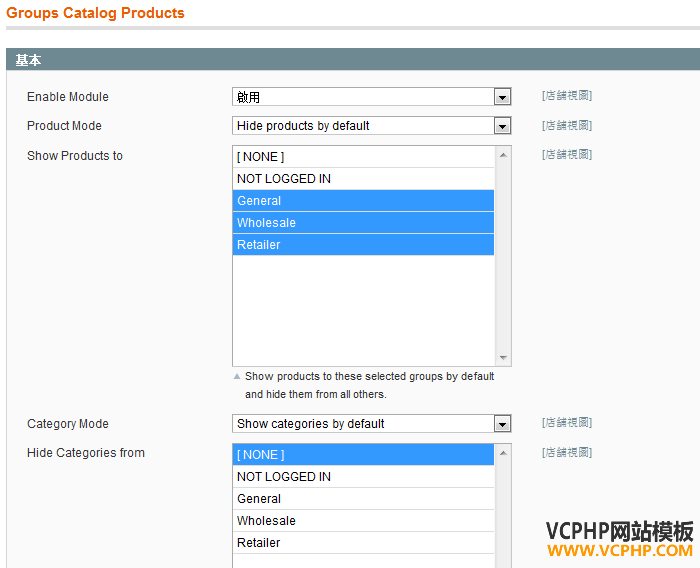700x568 pixels.
Task: Select [ NONE ] in Hide Categories from list
Action: [x=363, y=455]
